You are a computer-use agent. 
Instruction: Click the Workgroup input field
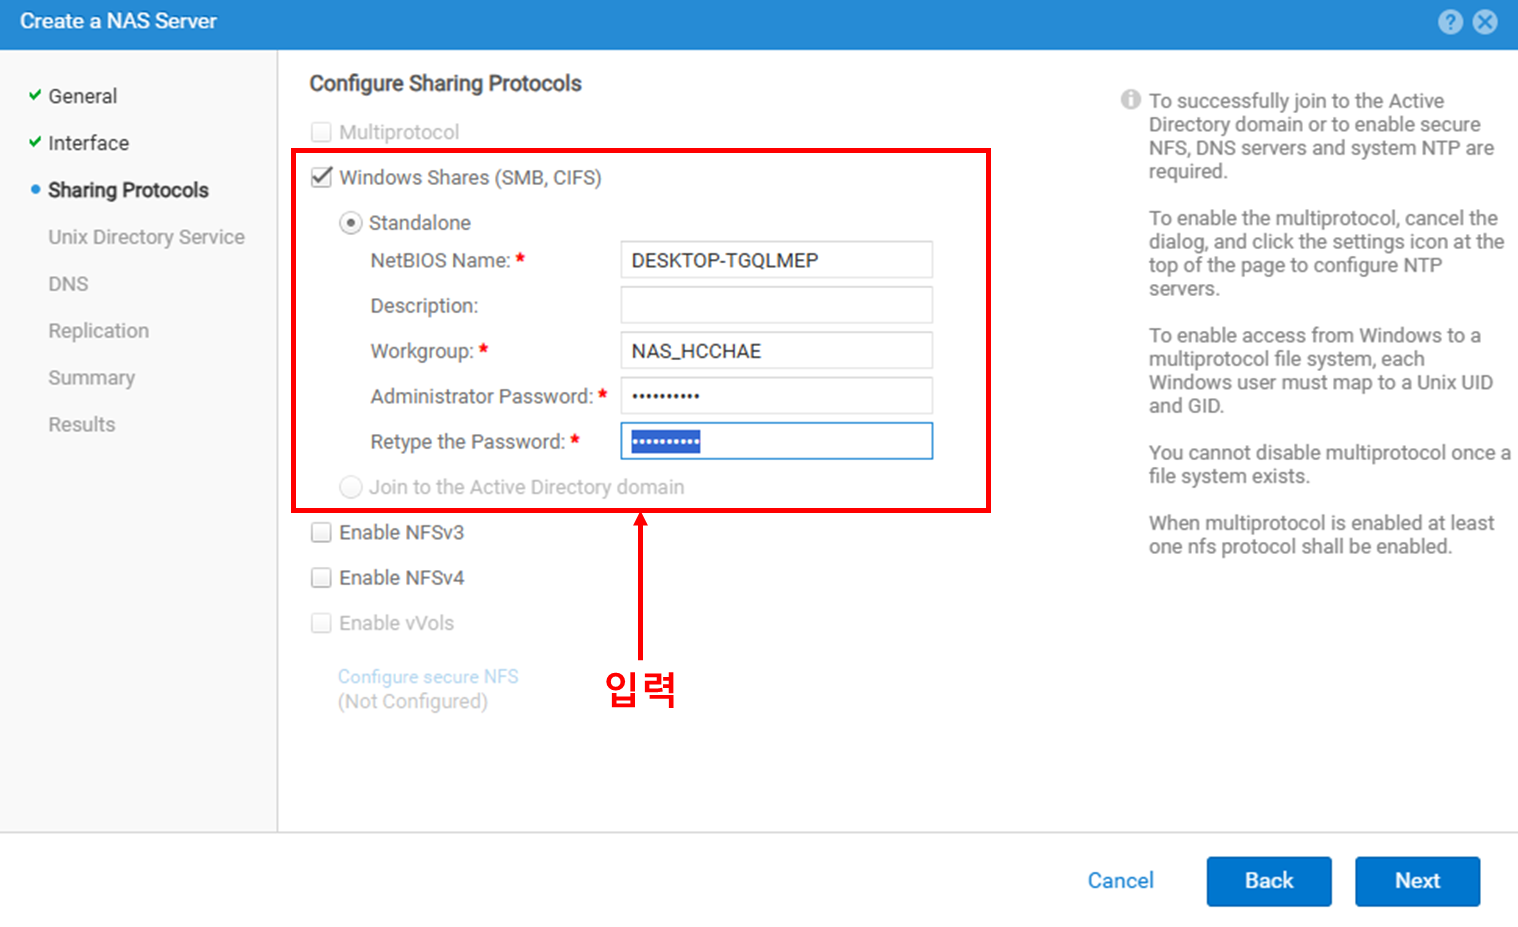(x=776, y=351)
